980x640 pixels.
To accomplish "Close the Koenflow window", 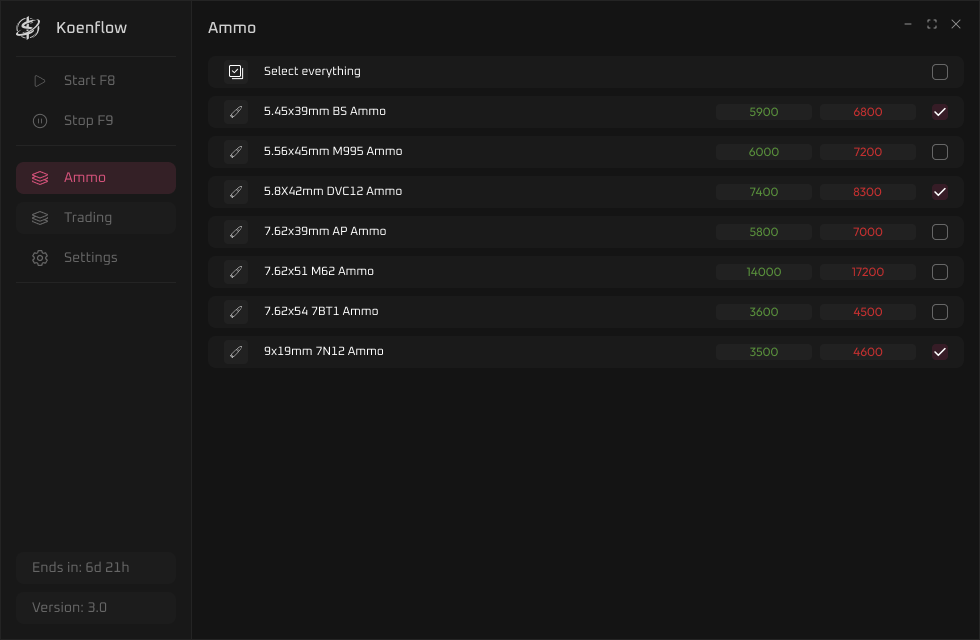I will click(956, 24).
